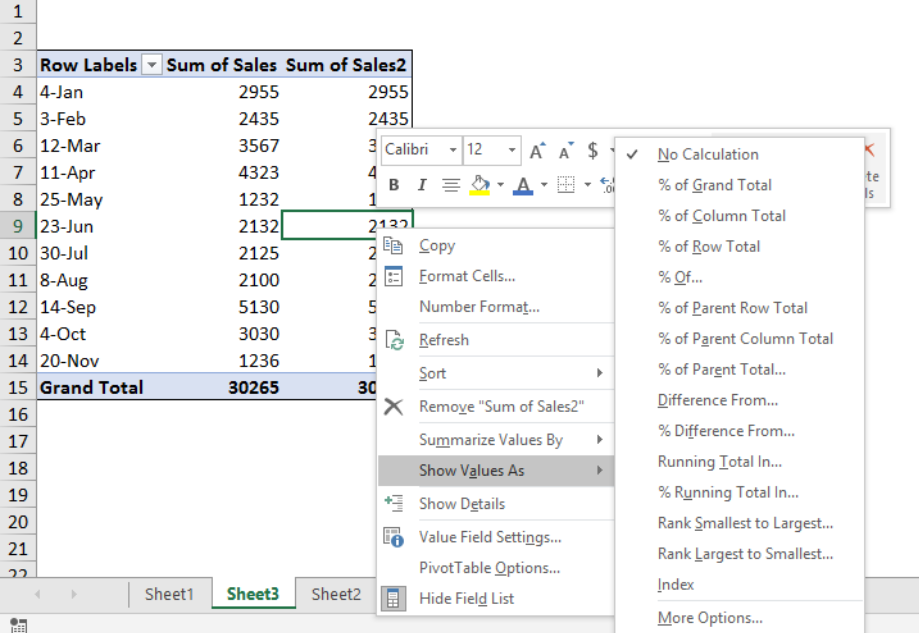The width and height of the screenshot is (923, 642).
Task: Choose % of Column Total
Action: tap(739, 216)
